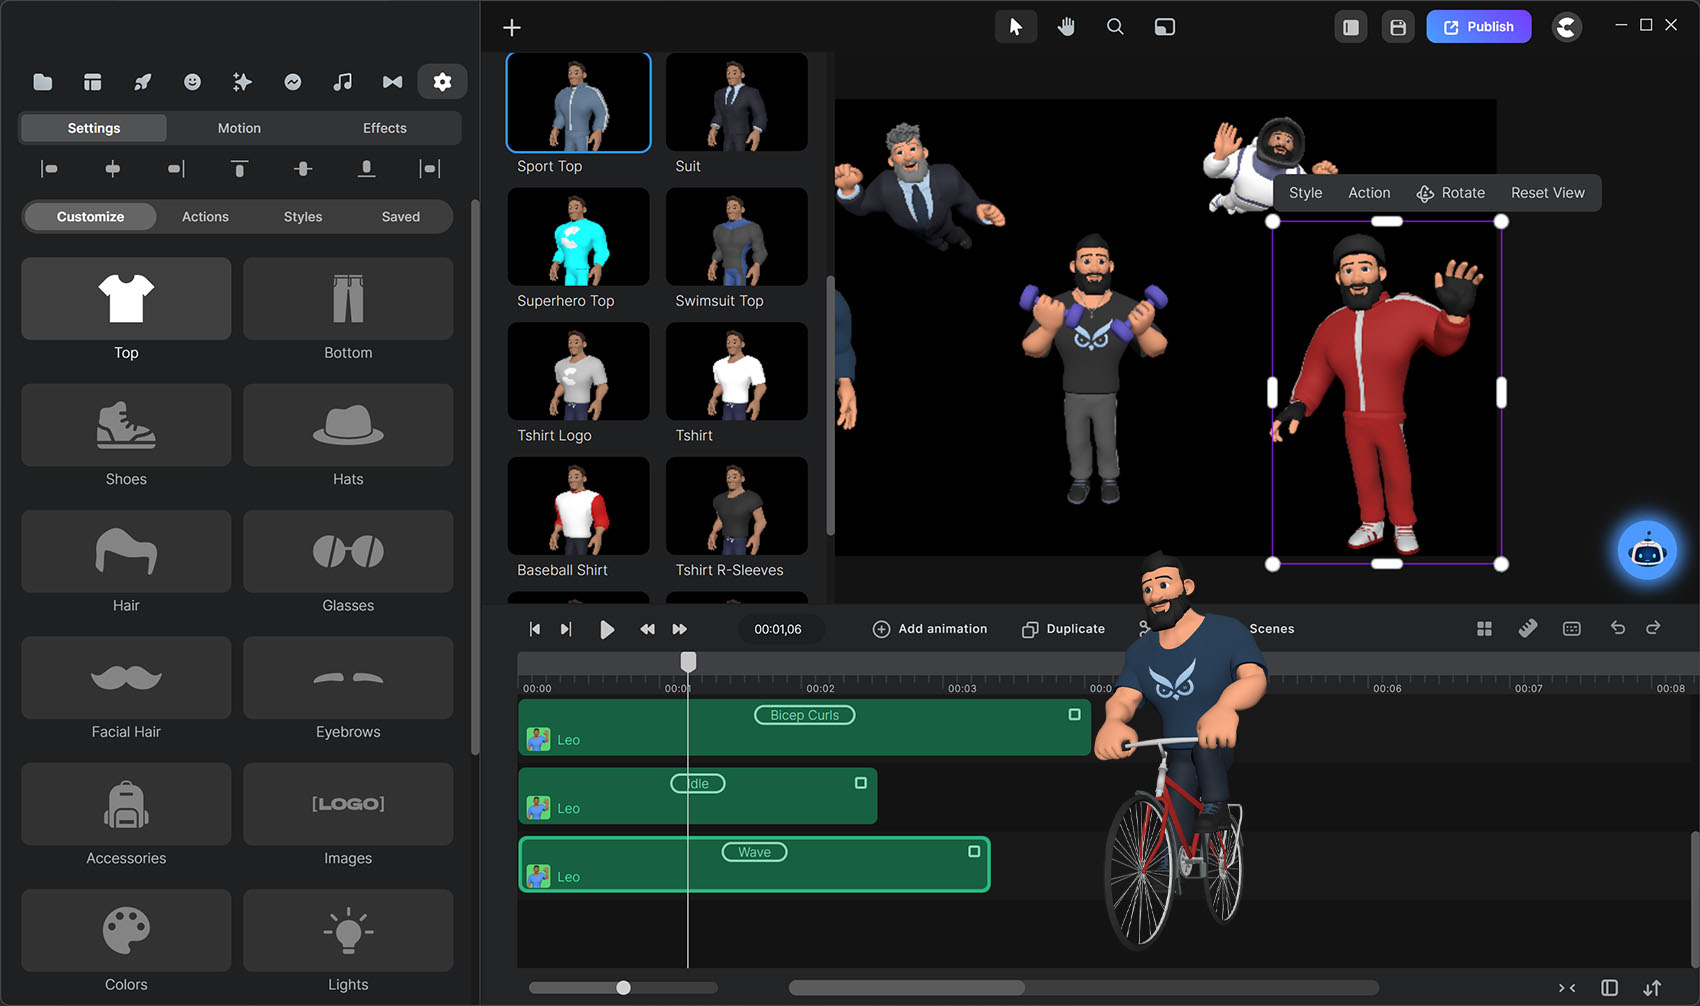The width and height of the screenshot is (1700, 1006).
Task: Click Add animation button
Action: pyautogui.click(x=930, y=629)
